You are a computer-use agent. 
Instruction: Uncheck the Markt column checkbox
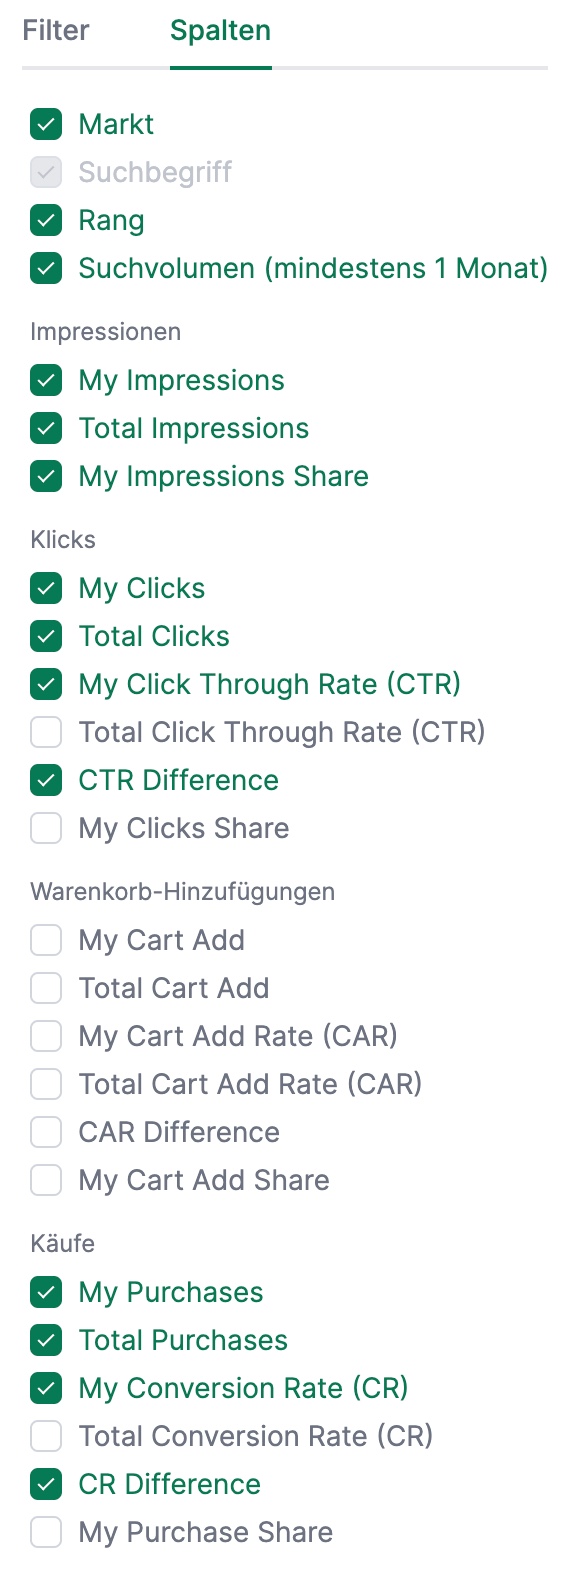point(46,125)
